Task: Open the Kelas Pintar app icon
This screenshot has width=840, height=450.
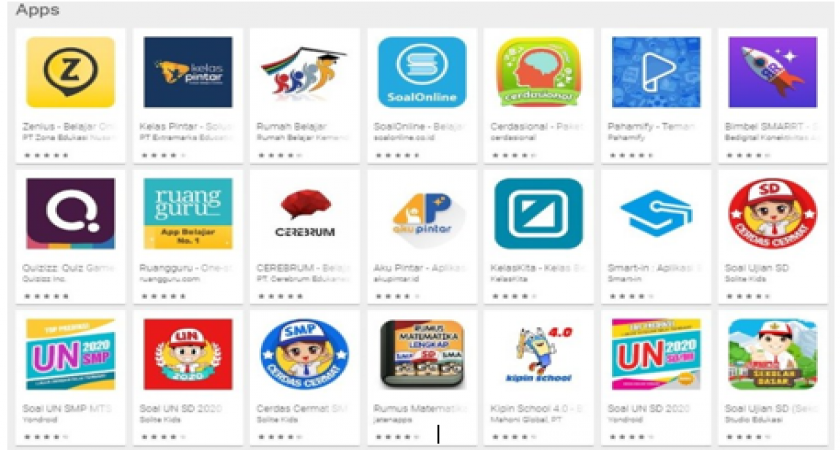Action: tap(188, 72)
